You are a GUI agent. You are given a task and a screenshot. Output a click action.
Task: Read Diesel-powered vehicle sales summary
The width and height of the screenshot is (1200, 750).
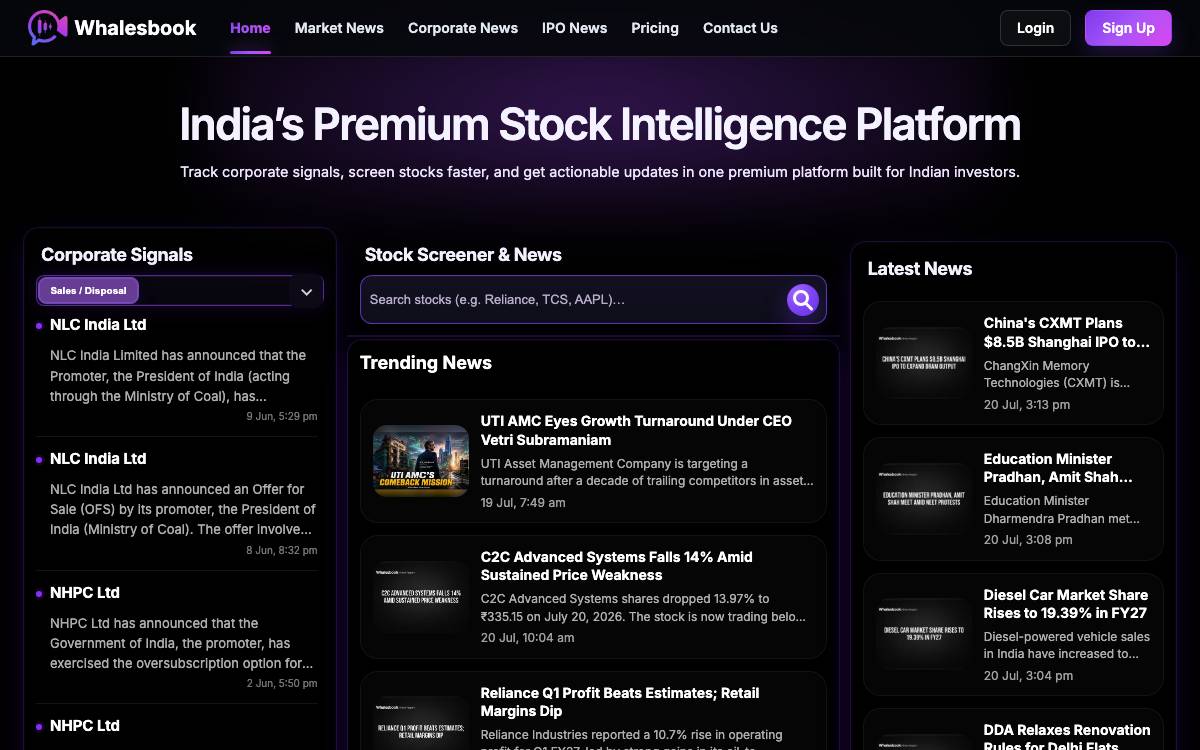coord(1067,645)
